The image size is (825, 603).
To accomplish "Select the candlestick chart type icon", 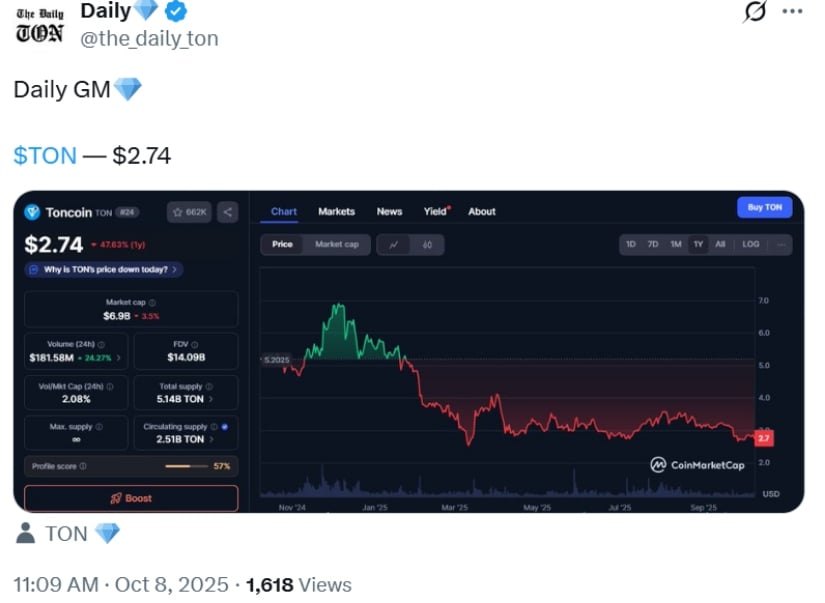I will point(427,244).
